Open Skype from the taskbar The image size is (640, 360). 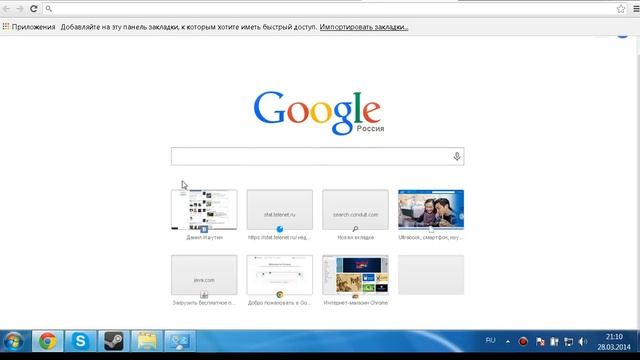(80, 341)
